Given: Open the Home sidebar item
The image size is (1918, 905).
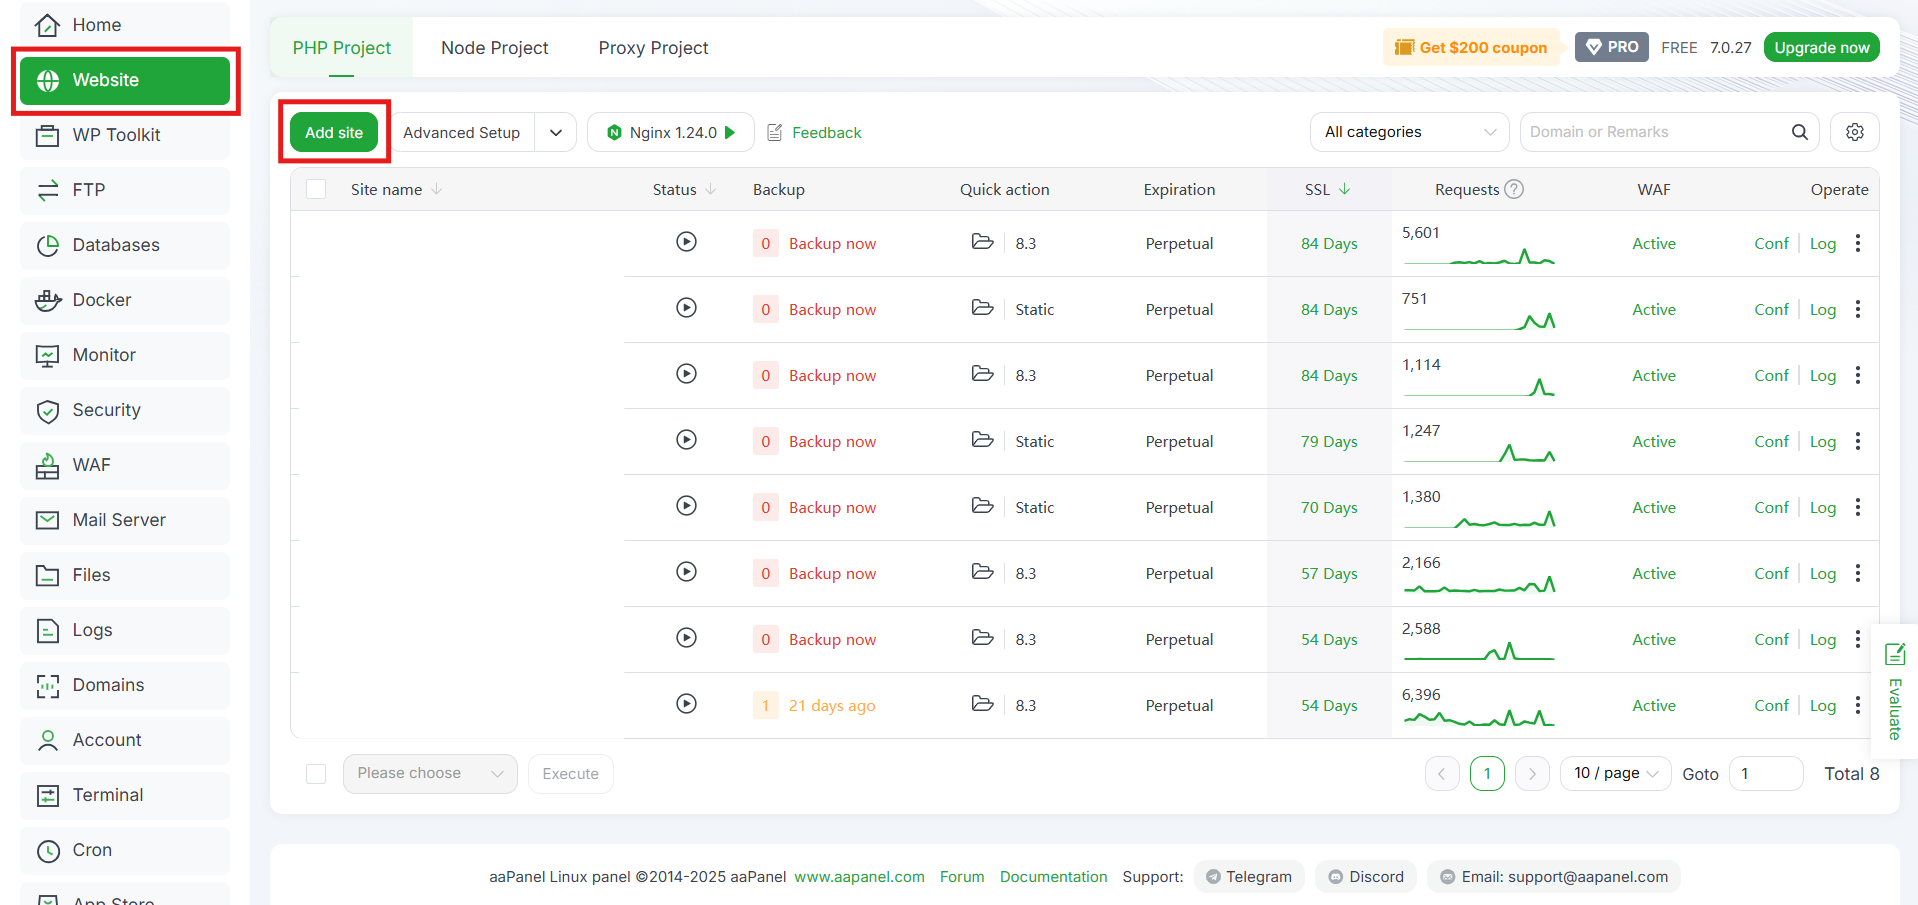Looking at the screenshot, I should (x=124, y=25).
